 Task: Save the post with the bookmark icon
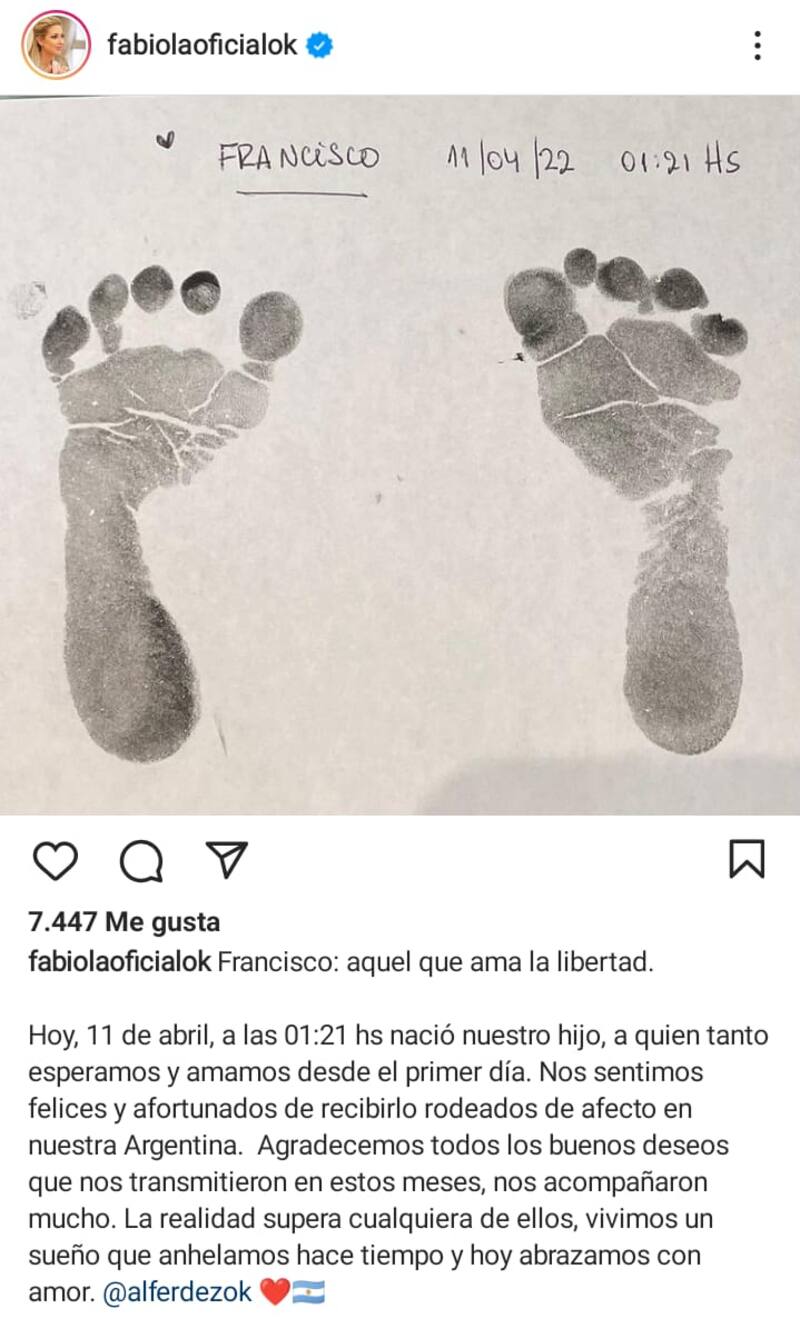[747, 860]
